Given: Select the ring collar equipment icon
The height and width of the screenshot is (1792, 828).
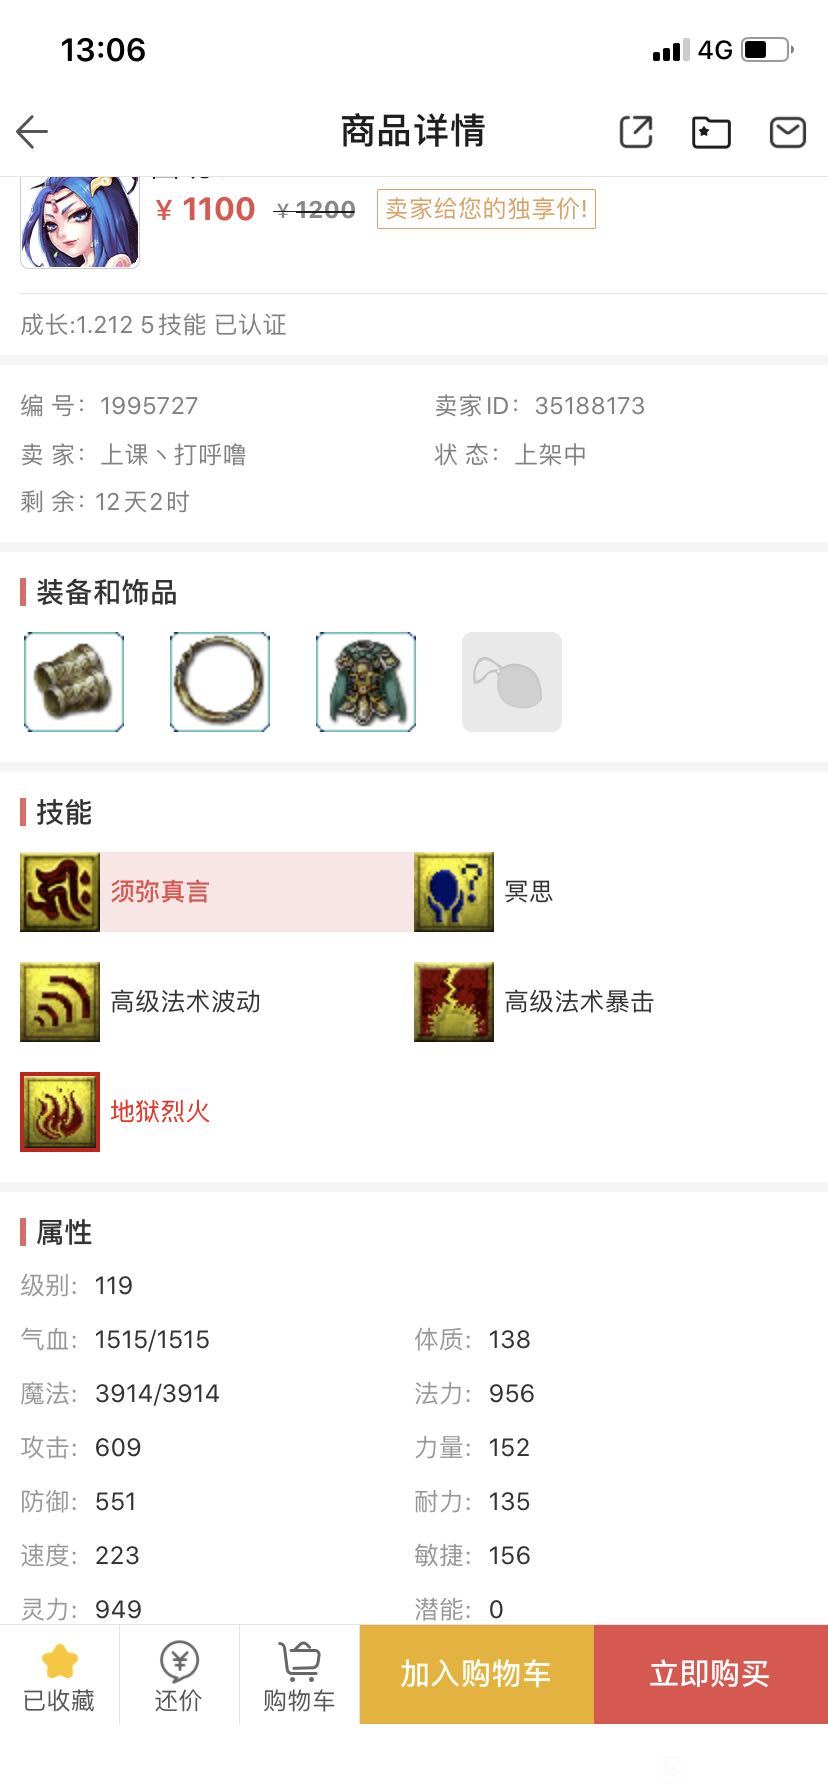Looking at the screenshot, I should [x=220, y=682].
